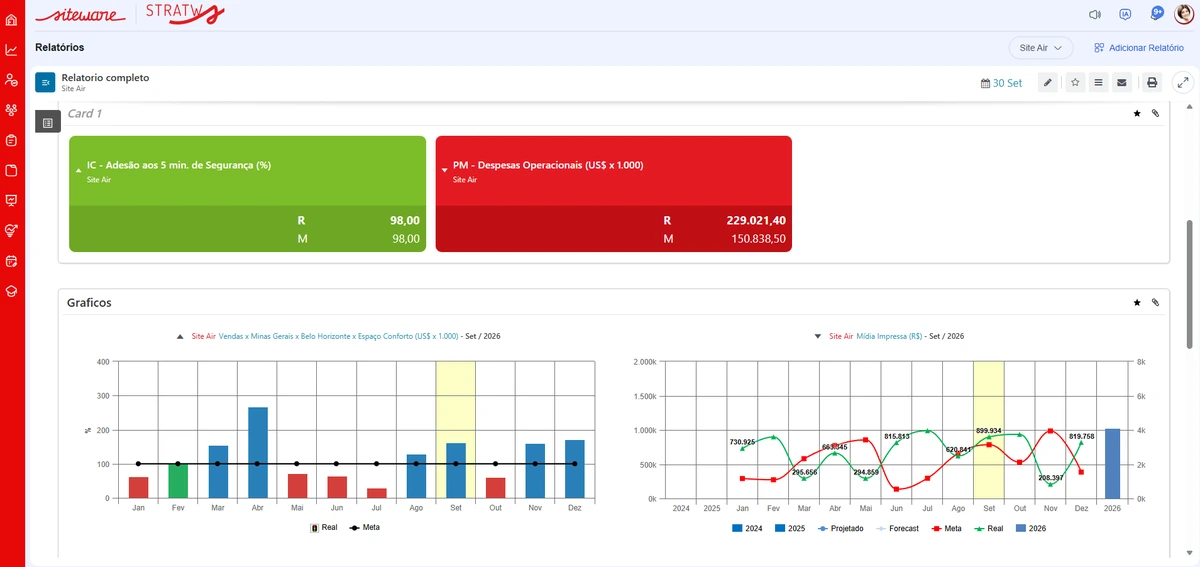Click the 229.021,40 value on the red card

pos(756,220)
